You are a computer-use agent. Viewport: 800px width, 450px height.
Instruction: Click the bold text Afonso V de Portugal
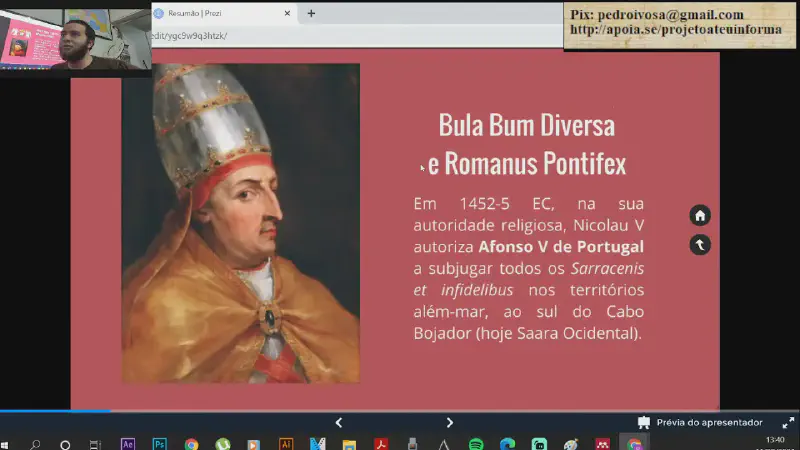tap(561, 247)
